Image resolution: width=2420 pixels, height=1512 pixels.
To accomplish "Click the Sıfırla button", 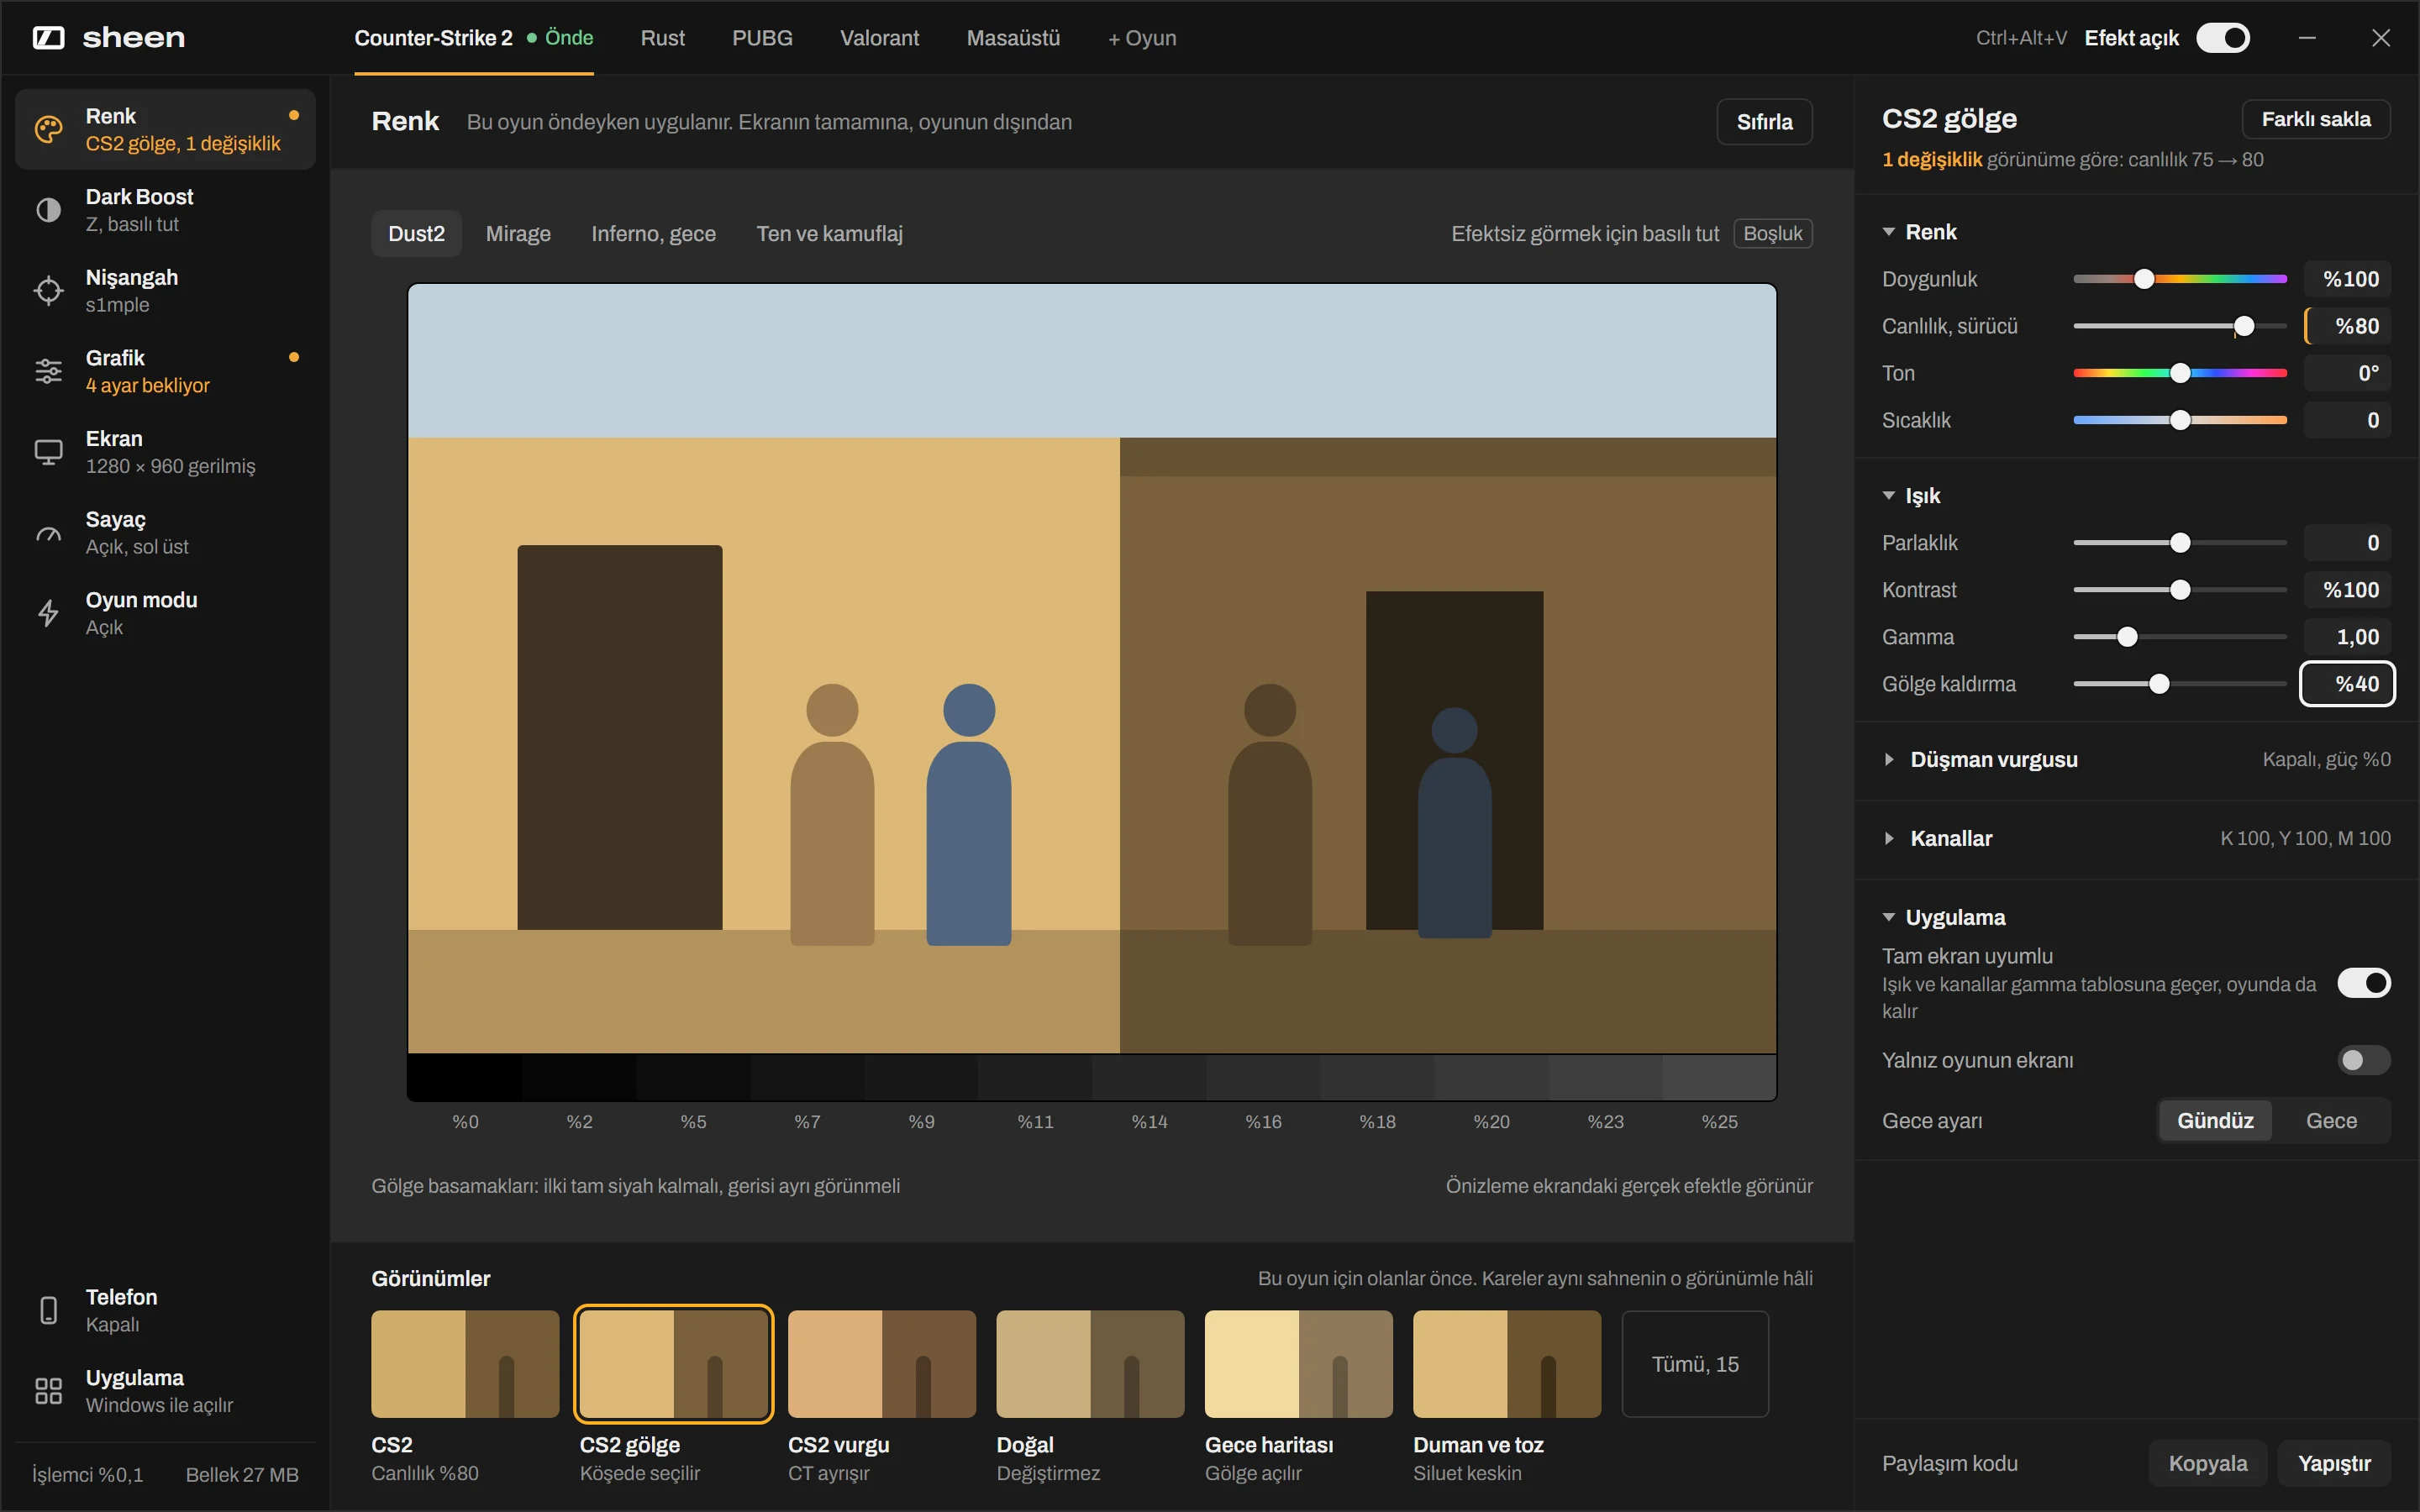I will point(1764,122).
